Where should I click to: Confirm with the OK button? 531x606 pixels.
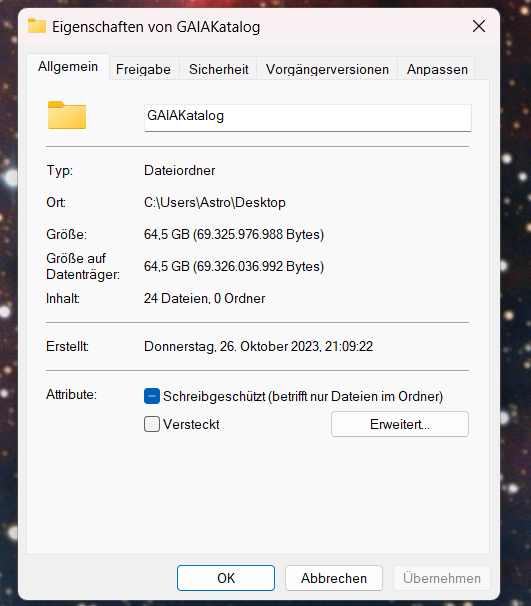coord(226,578)
